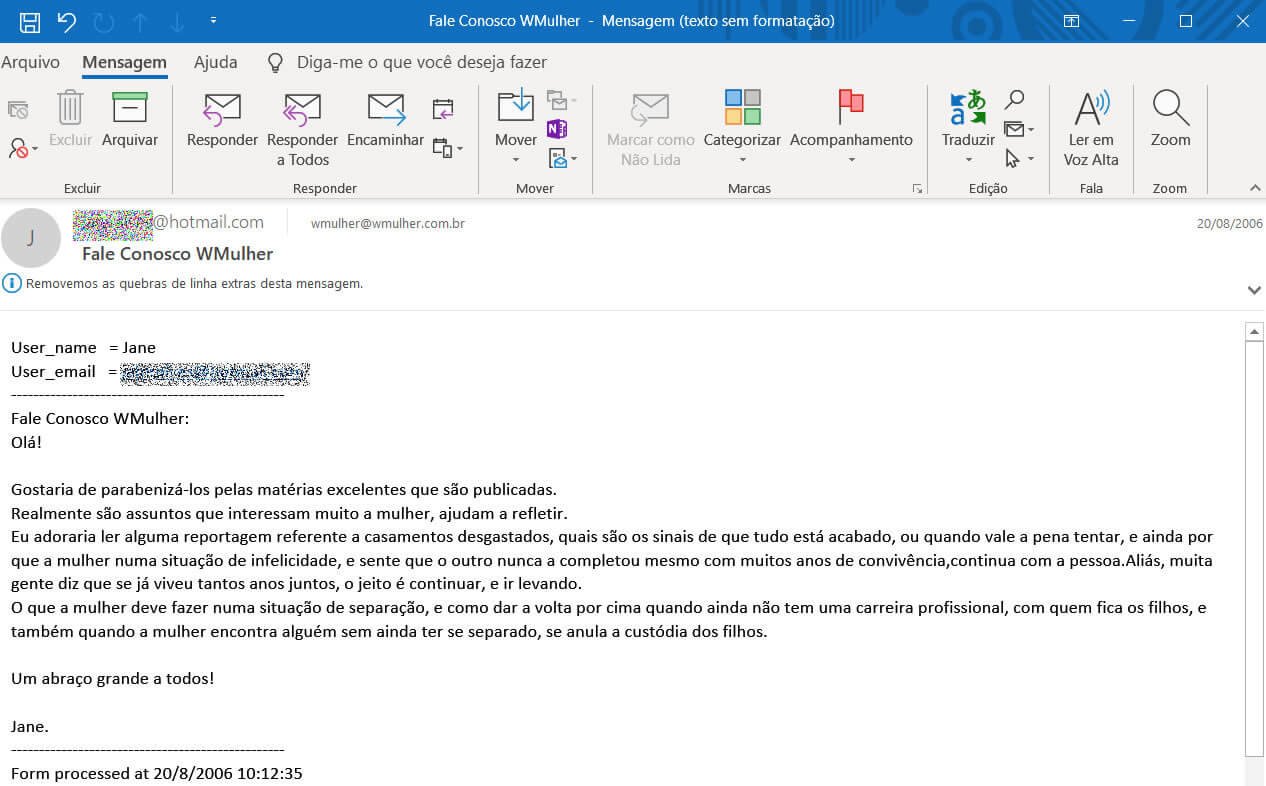Click 'Um abraço grande a todos!' line

click(112, 679)
